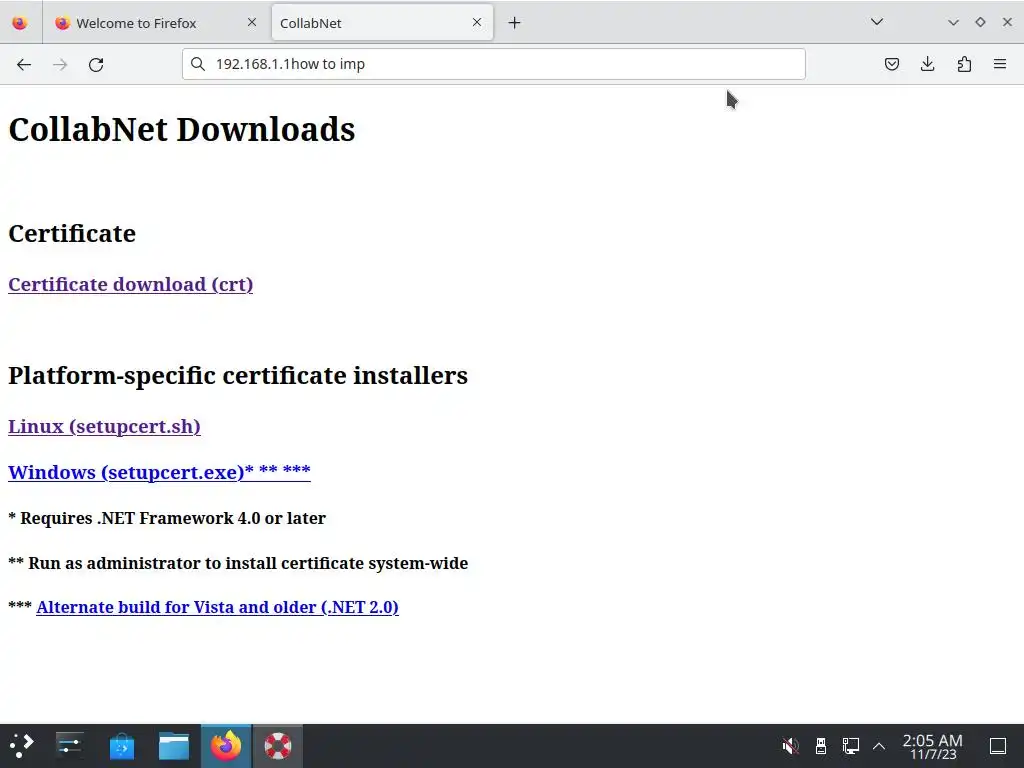Image resolution: width=1024 pixels, height=768 pixels.
Task: Launch Discover software store from taskbar
Action: click(121, 746)
